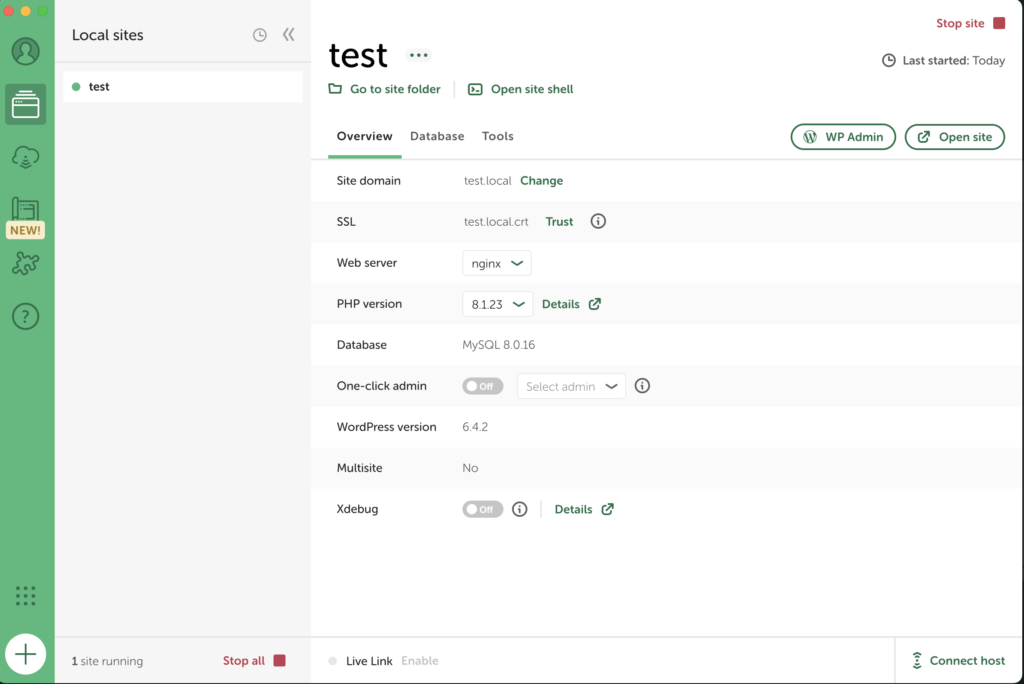Open the Blueprints icon with the NEW badge
The height and width of the screenshot is (684, 1024).
coord(25,218)
